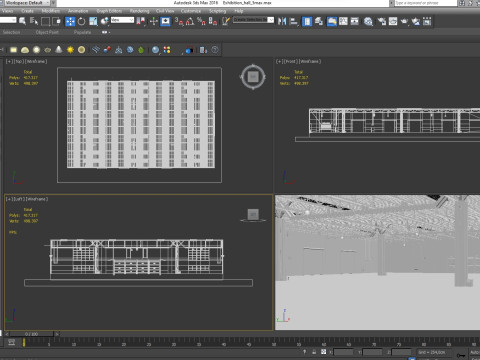Switch to the Populate ribbon tab

pyautogui.click(x=82, y=32)
